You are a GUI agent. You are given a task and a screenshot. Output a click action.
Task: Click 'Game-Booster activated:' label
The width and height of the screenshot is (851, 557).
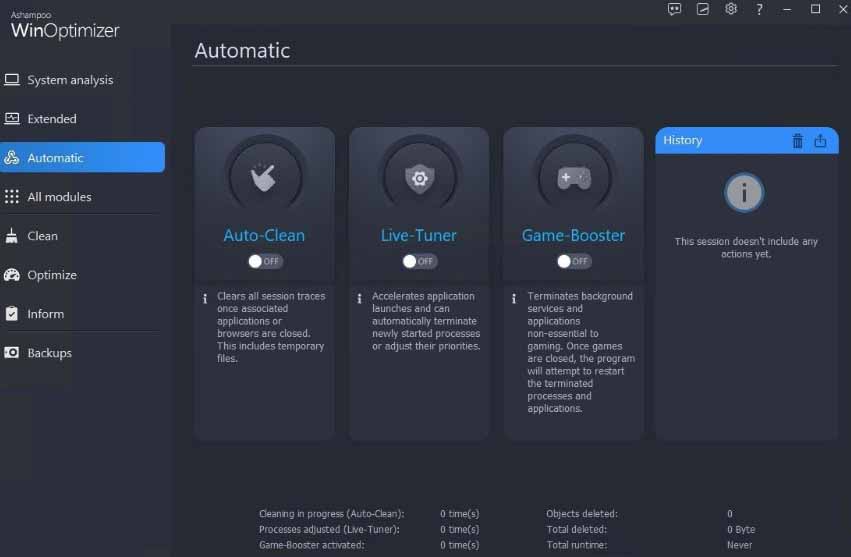coord(312,545)
